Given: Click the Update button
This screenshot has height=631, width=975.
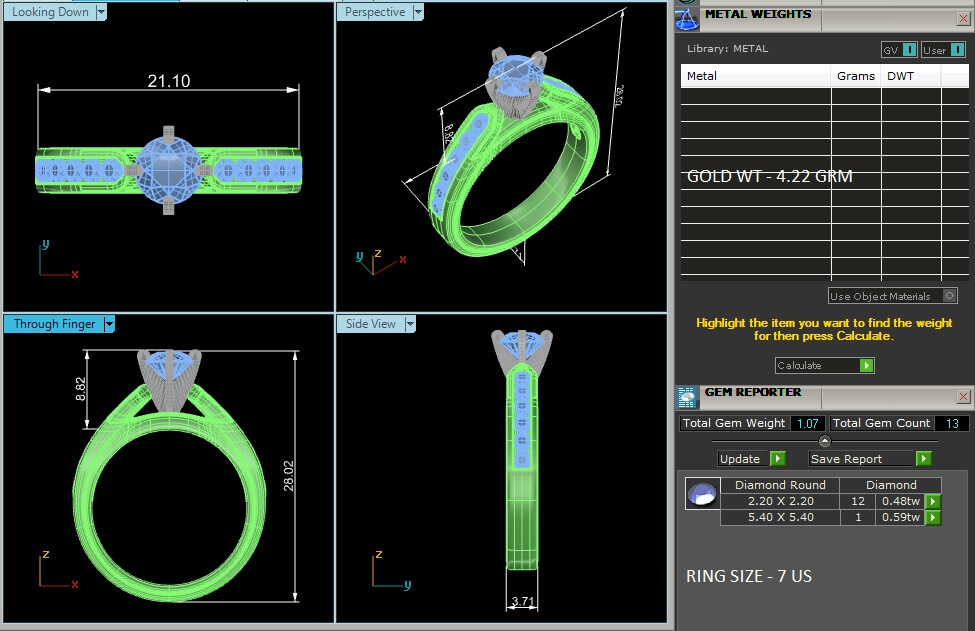Looking at the screenshot, I should [x=741, y=459].
